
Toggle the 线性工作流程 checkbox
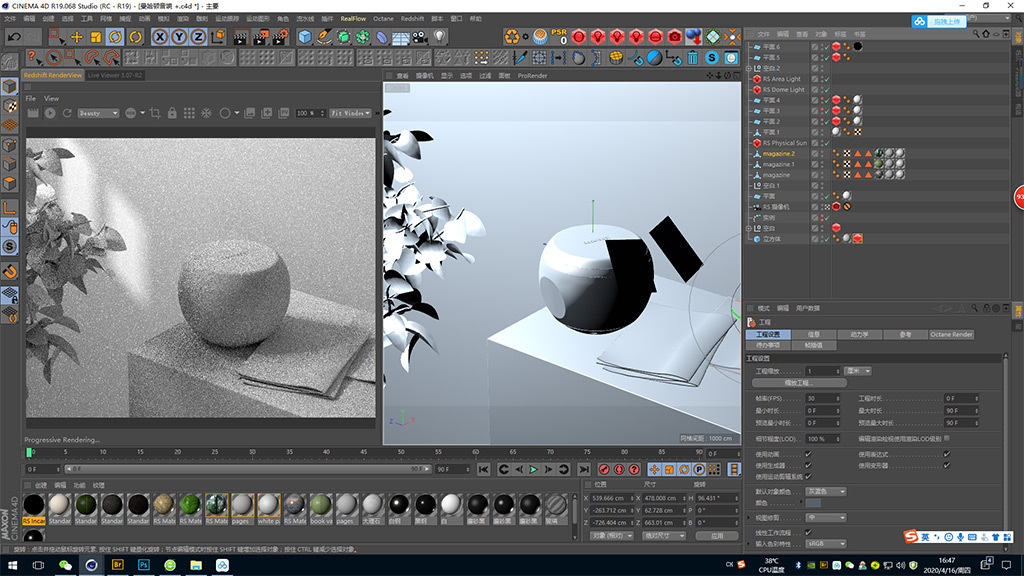point(808,532)
